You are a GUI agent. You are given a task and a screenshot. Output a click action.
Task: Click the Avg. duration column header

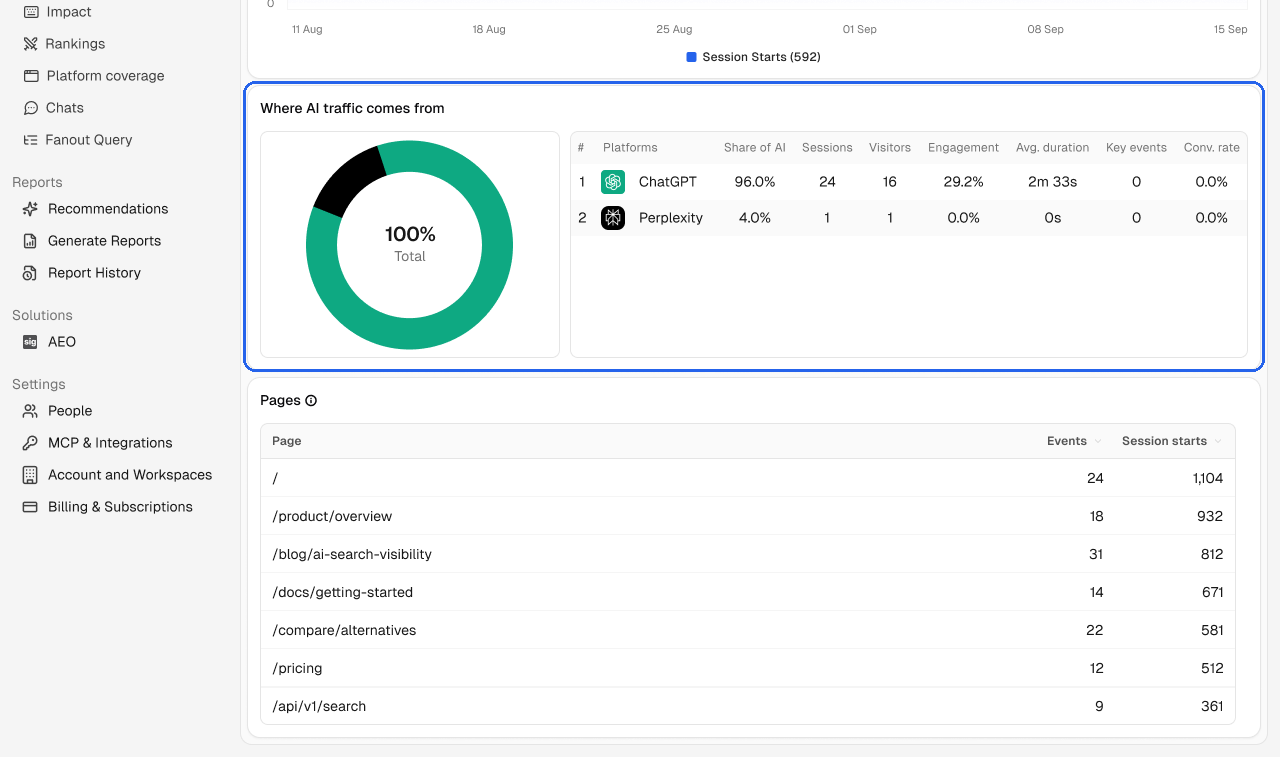click(1053, 148)
